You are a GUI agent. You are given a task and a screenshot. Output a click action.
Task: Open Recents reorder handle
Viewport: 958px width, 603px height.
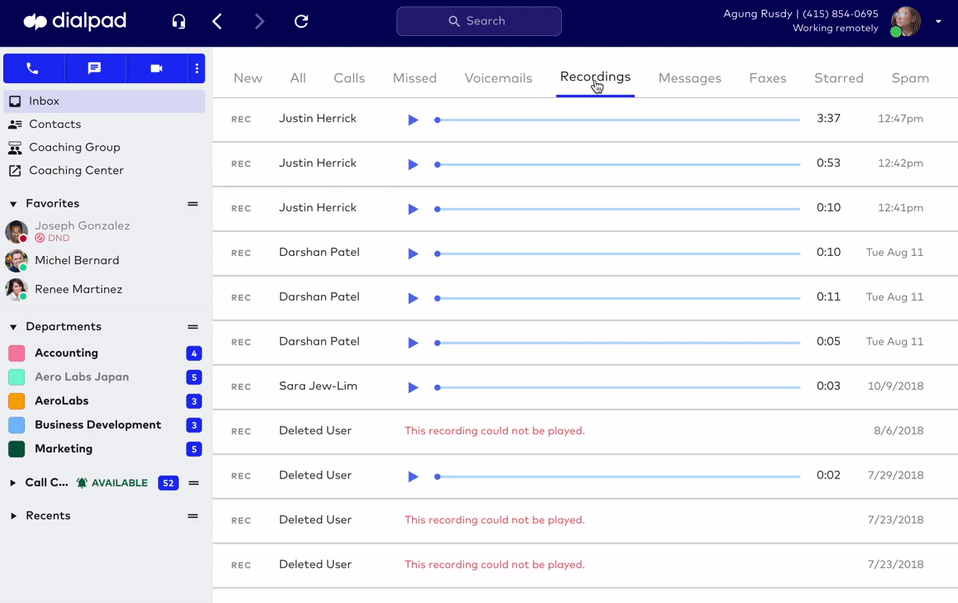pos(193,516)
